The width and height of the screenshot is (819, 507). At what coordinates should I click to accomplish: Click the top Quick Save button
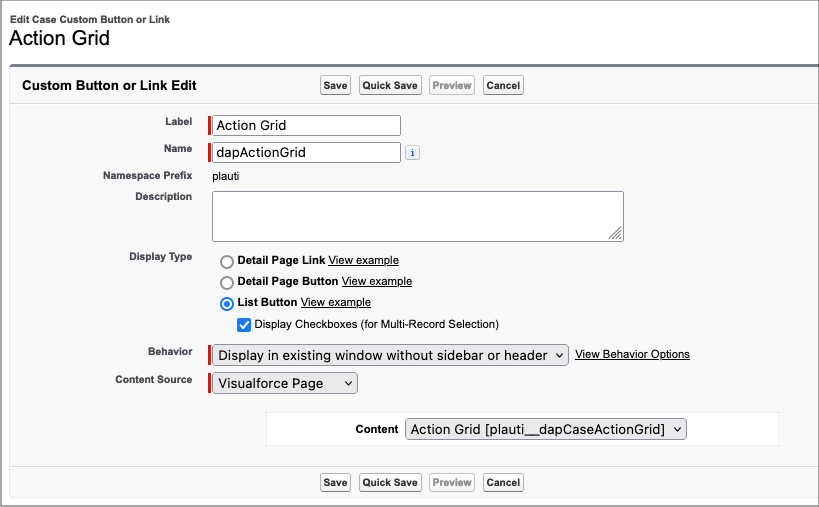(390, 86)
